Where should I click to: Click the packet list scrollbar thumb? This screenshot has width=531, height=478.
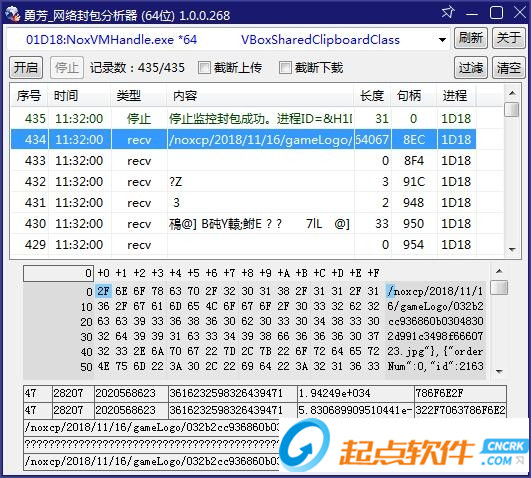512,109
